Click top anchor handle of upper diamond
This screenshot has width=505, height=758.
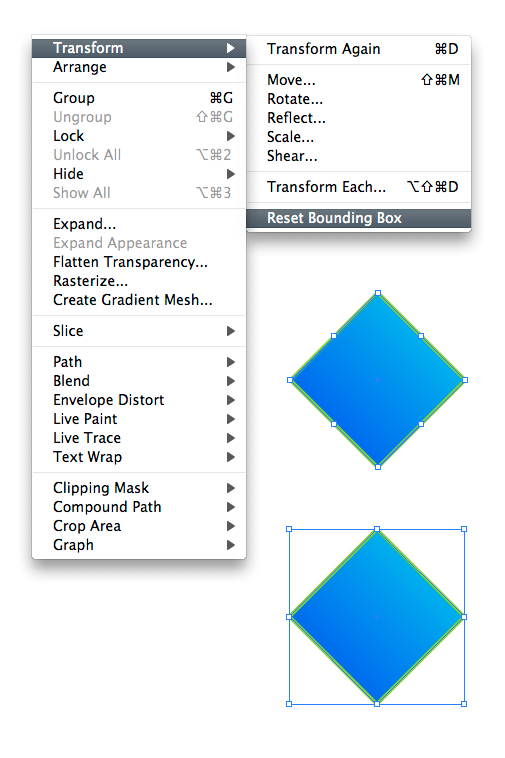pyautogui.click(x=378, y=293)
